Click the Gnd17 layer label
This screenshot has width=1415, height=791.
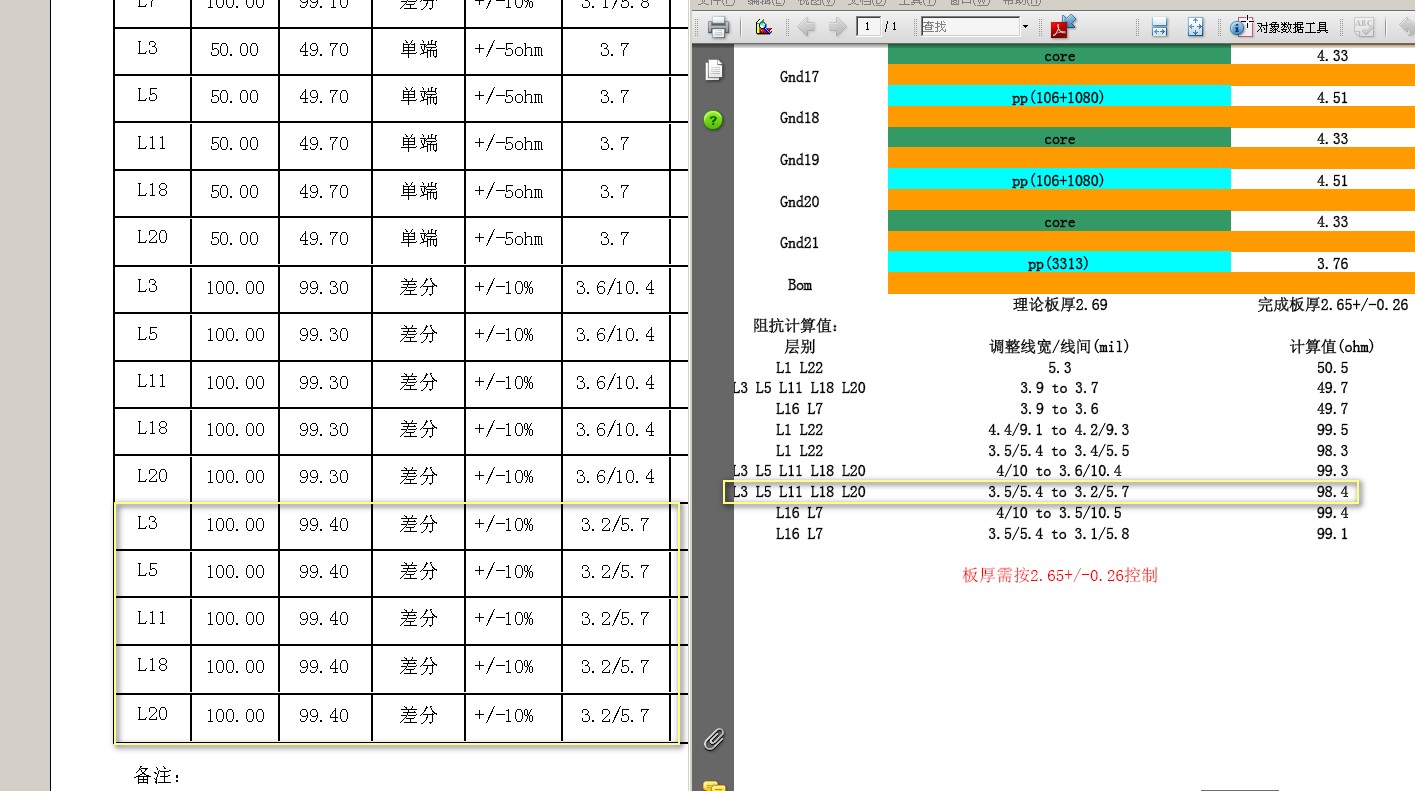(799, 76)
